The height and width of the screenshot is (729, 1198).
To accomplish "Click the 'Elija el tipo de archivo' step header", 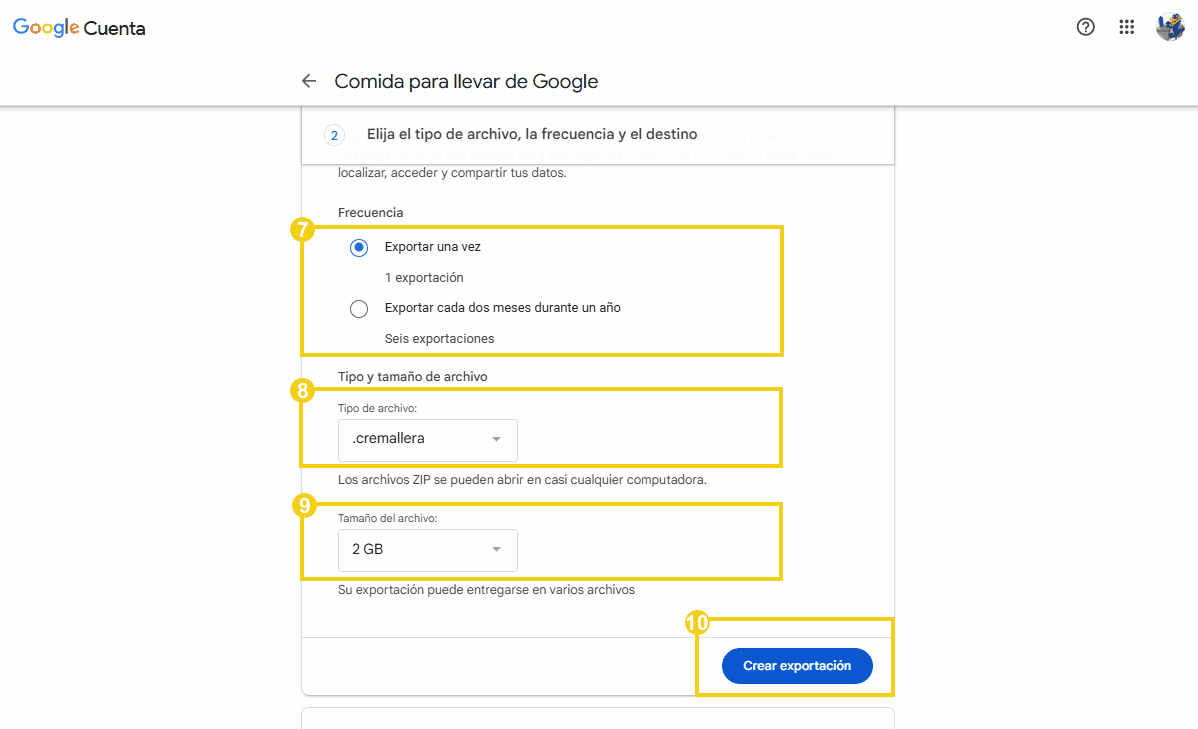I will click(x=532, y=134).
